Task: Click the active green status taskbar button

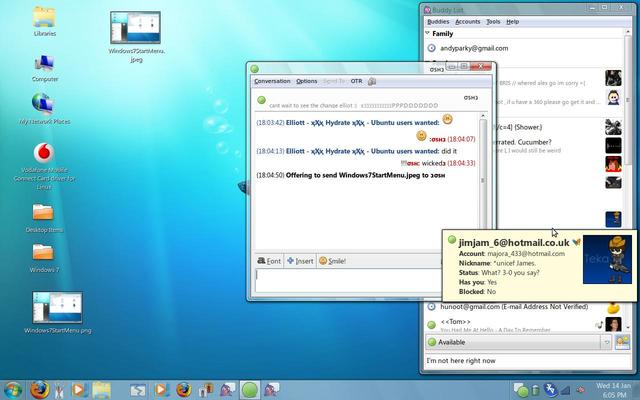Action: tap(250, 390)
